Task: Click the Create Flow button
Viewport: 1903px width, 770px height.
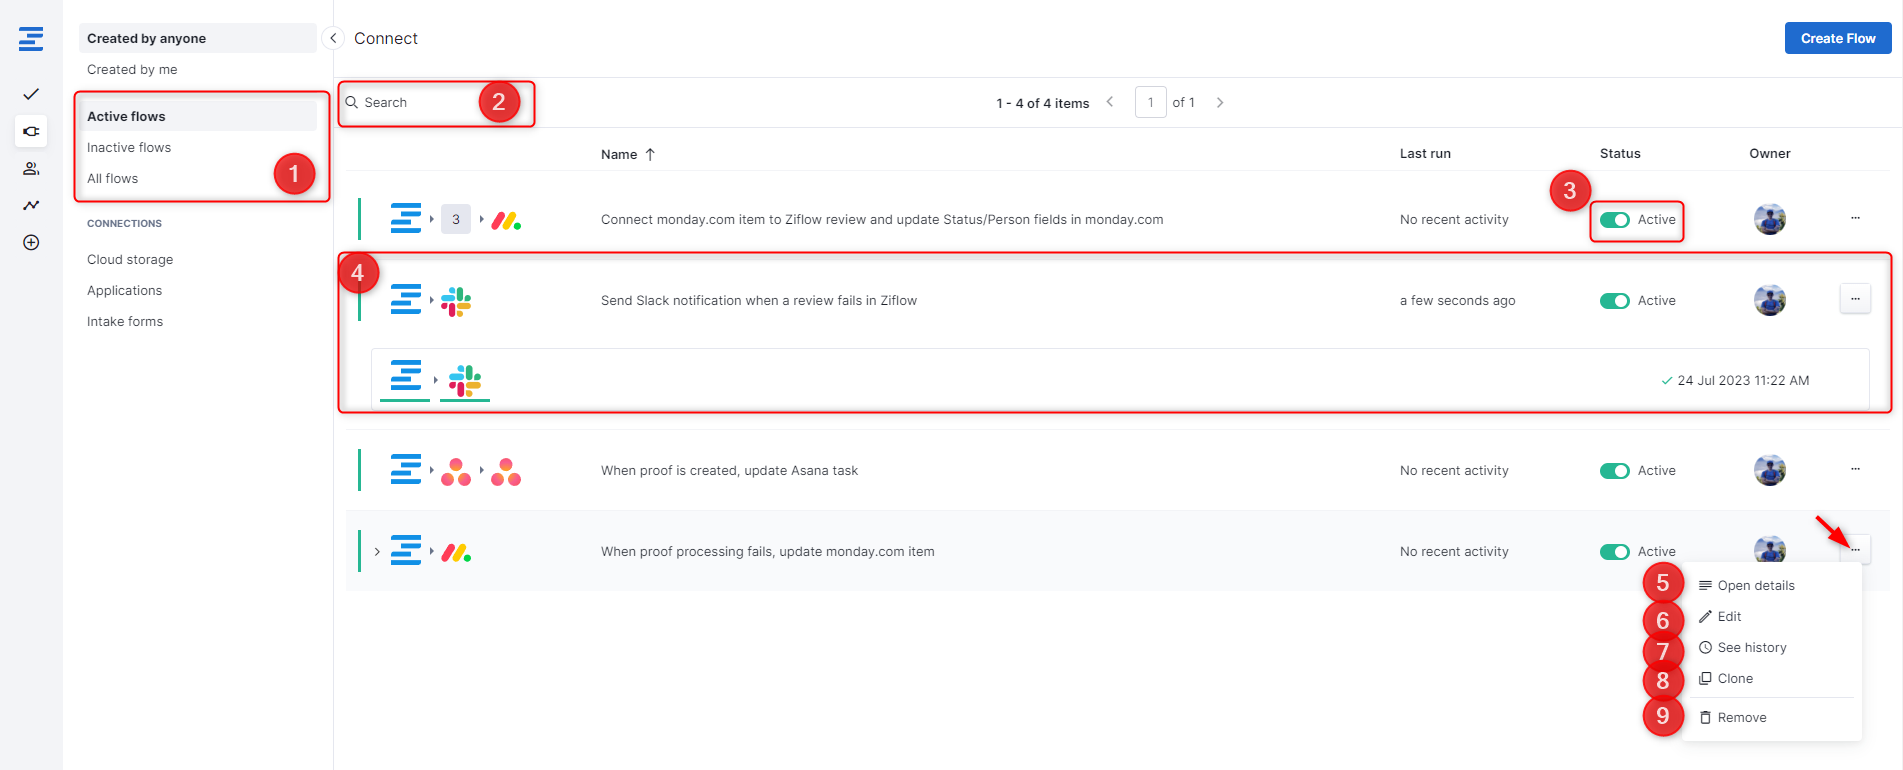Action: tap(1837, 38)
